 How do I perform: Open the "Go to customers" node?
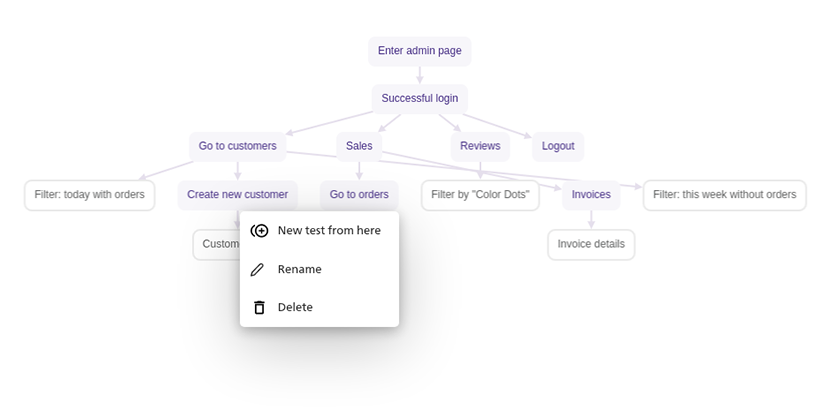(x=237, y=146)
